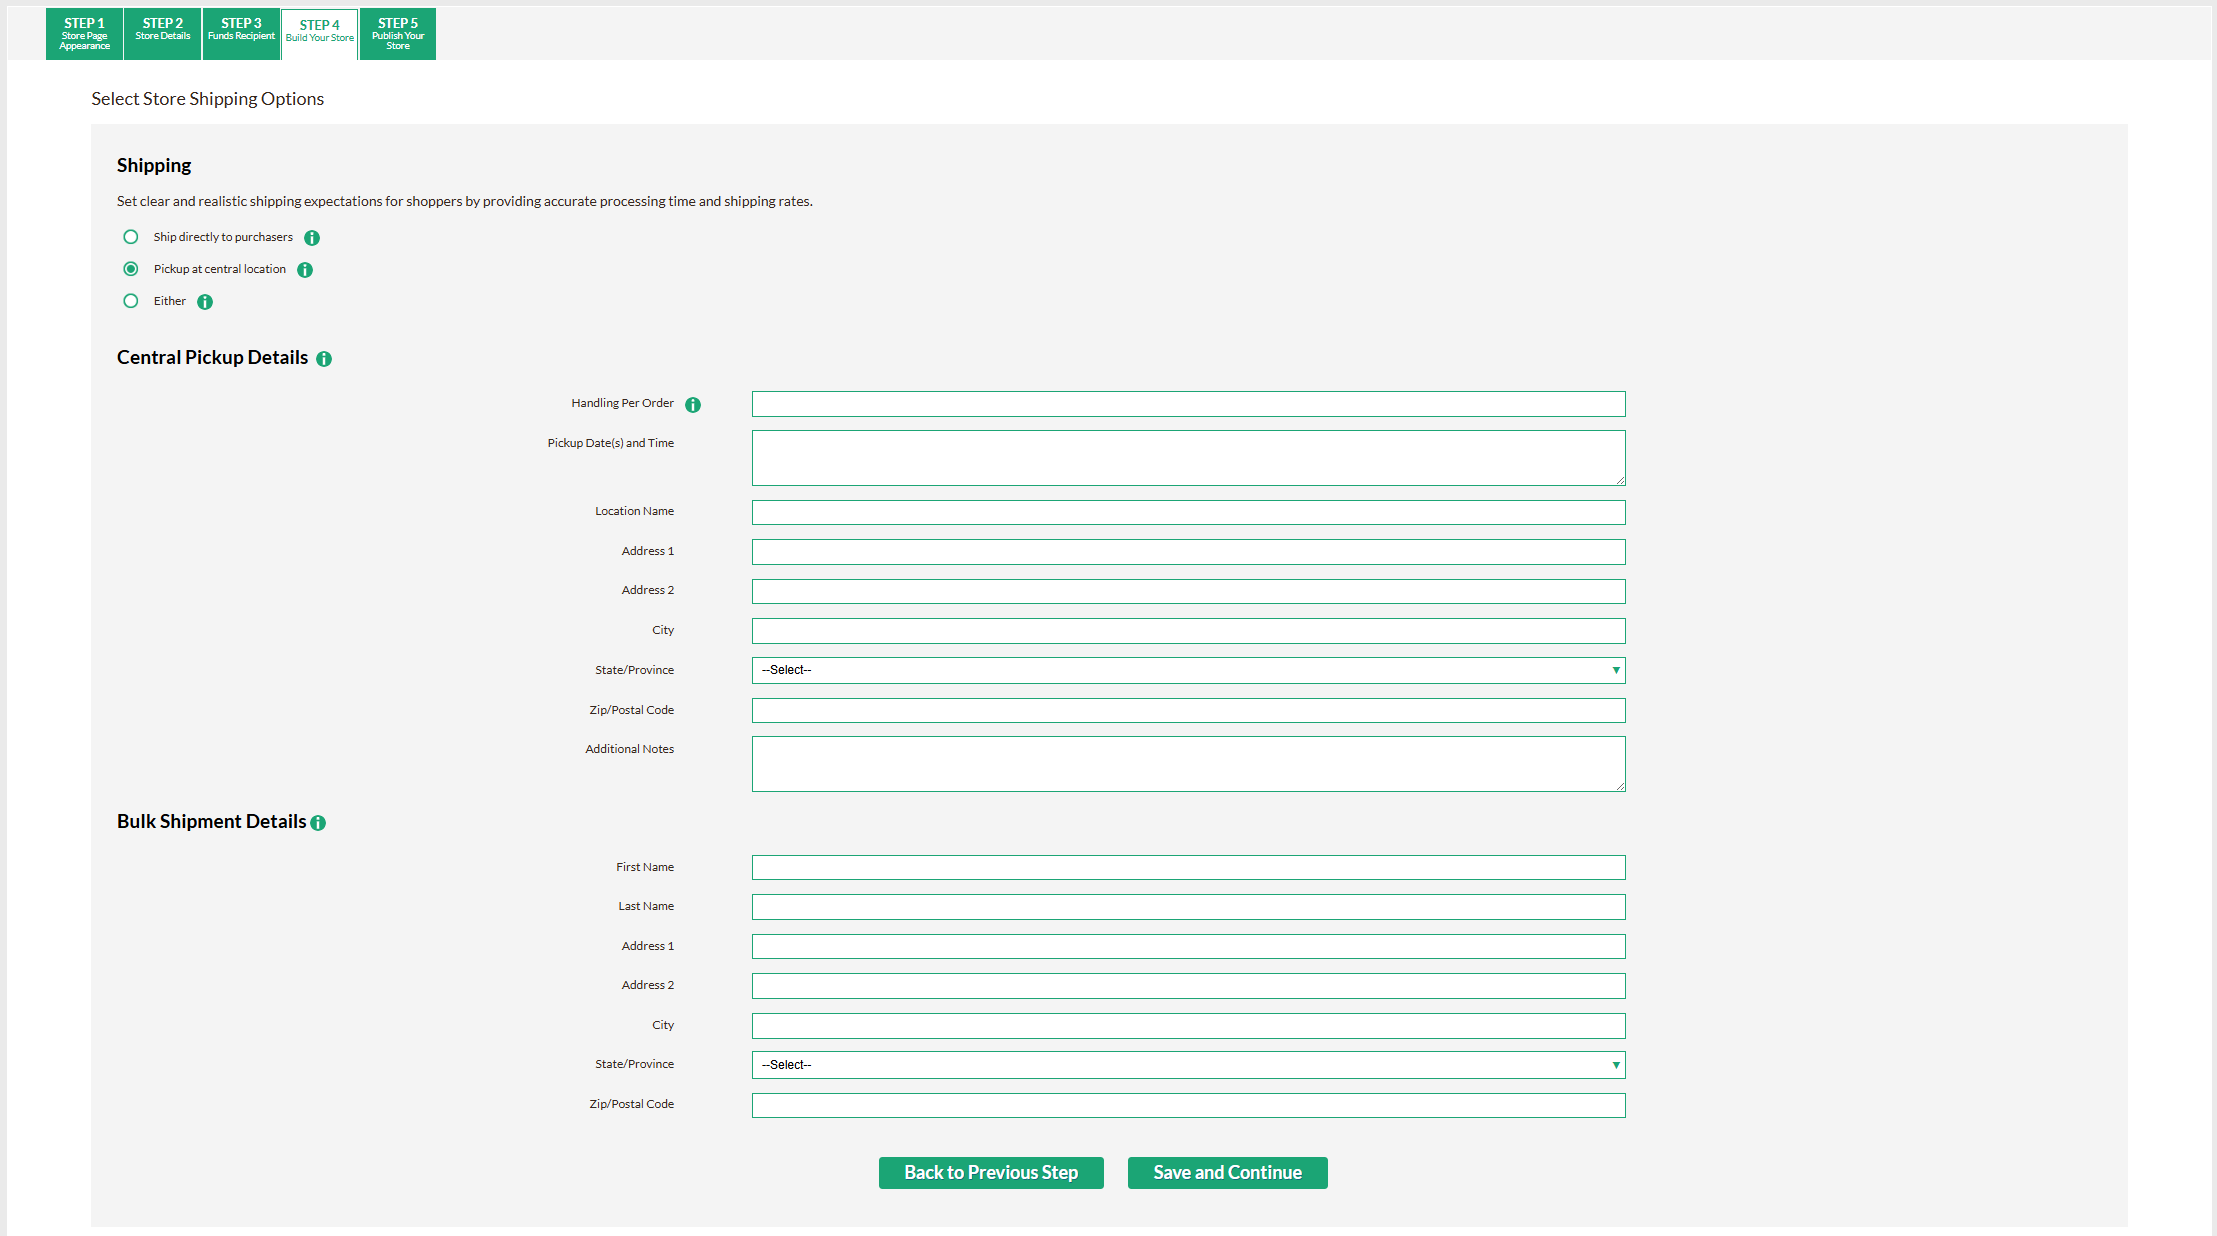
Task: Go to Step 1 Store Page Appearance tab
Action: pyautogui.click(x=85, y=34)
